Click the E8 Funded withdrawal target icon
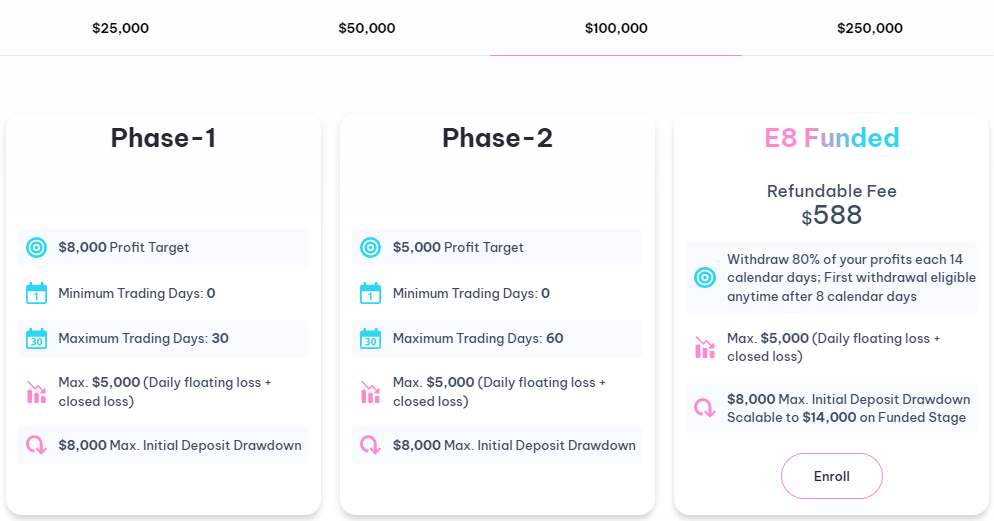The image size is (994, 521). point(705,278)
